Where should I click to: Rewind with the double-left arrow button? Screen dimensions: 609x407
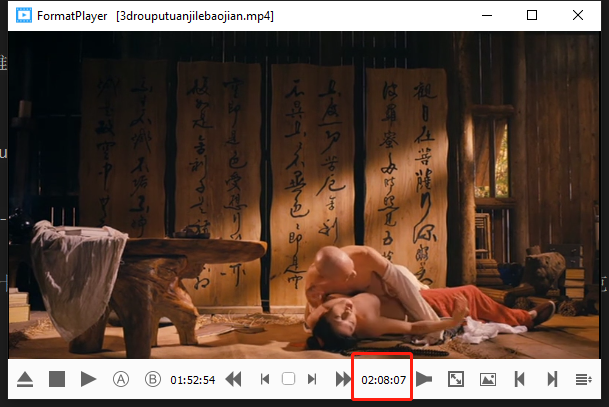233,379
